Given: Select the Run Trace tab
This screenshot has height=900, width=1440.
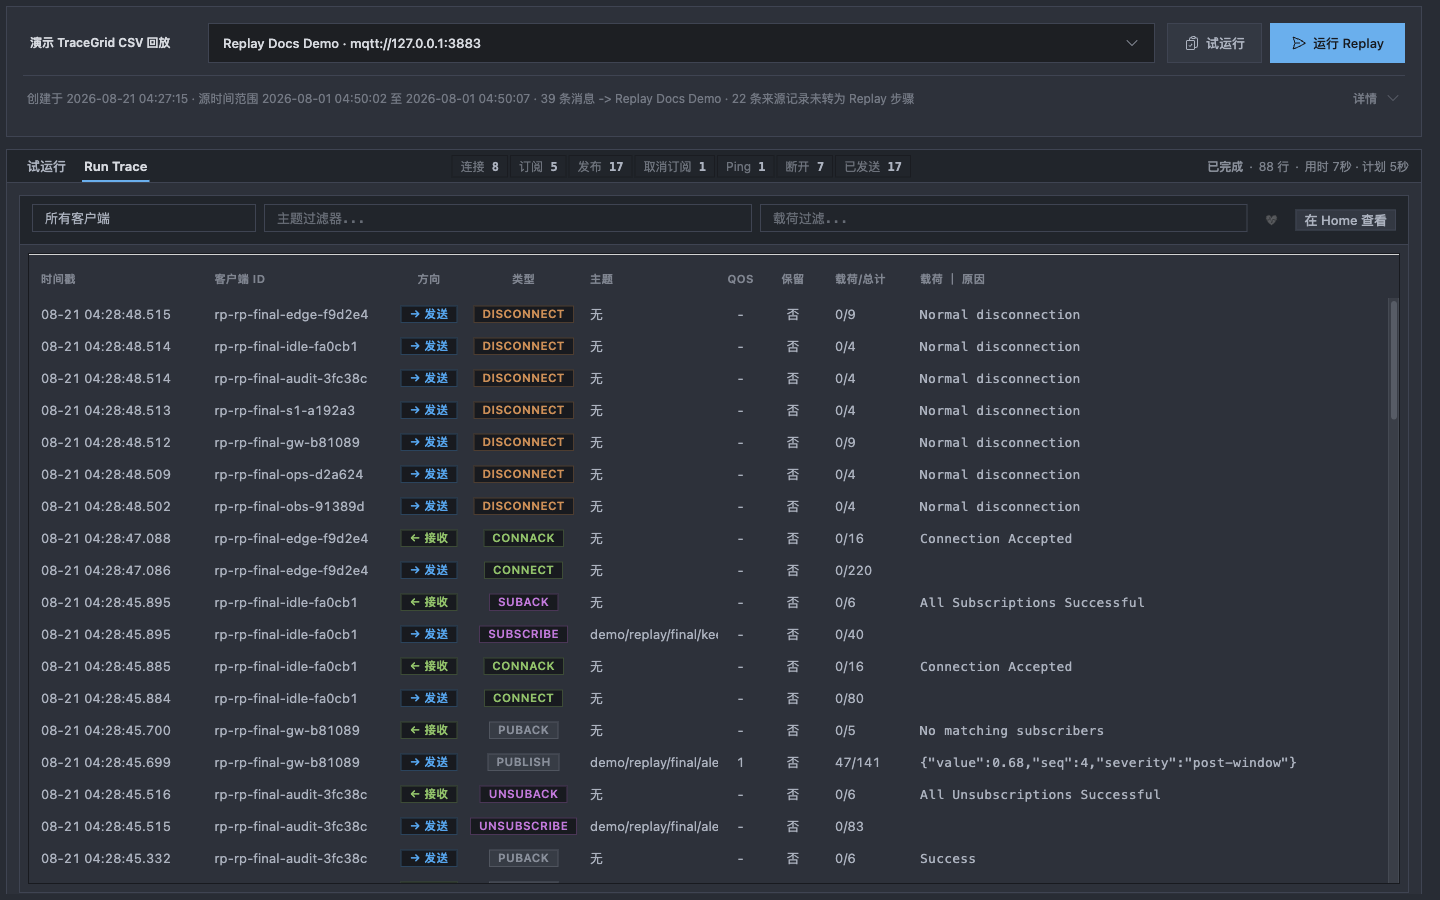Looking at the screenshot, I should [115, 166].
